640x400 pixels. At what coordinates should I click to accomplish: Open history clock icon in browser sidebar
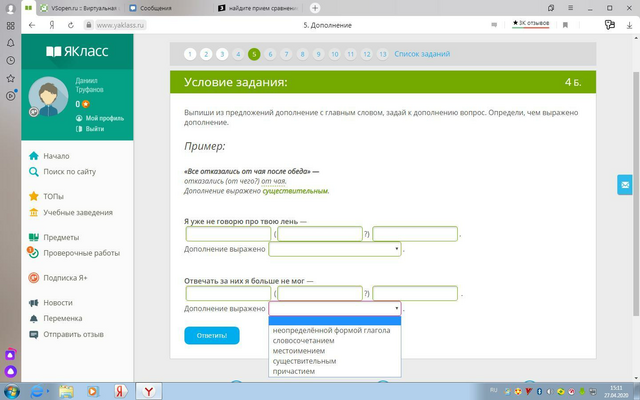(11, 60)
